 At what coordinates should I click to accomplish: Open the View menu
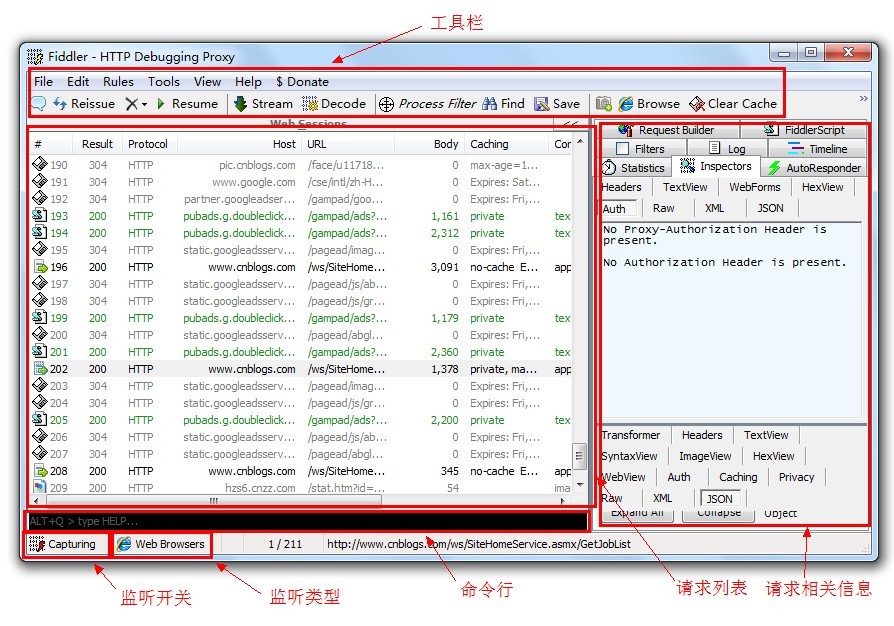click(207, 82)
